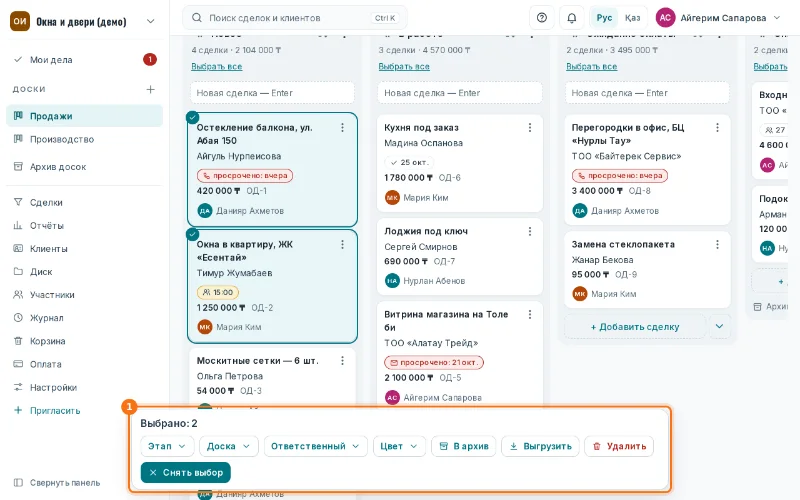Click НА avatar on Лоджия под ключ
This screenshot has width=800, height=500.
(392, 281)
